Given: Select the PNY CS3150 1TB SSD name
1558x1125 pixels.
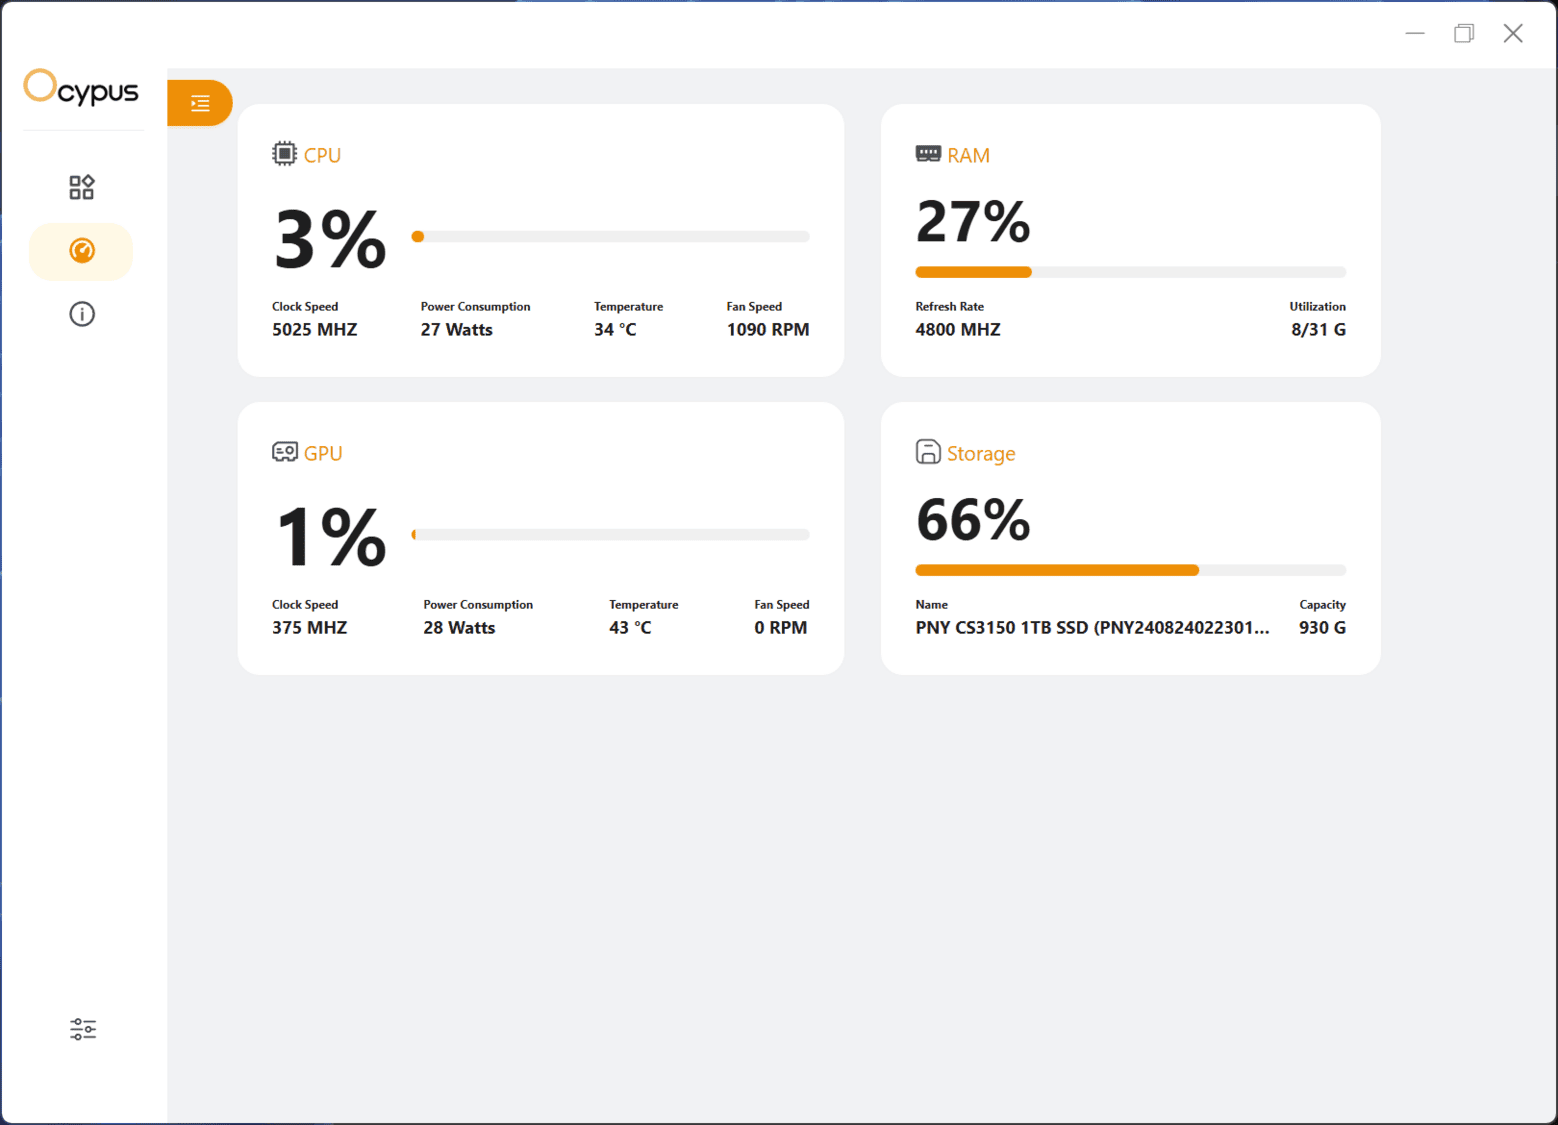Looking at the screenshot, I should (x=1092, y=628).
